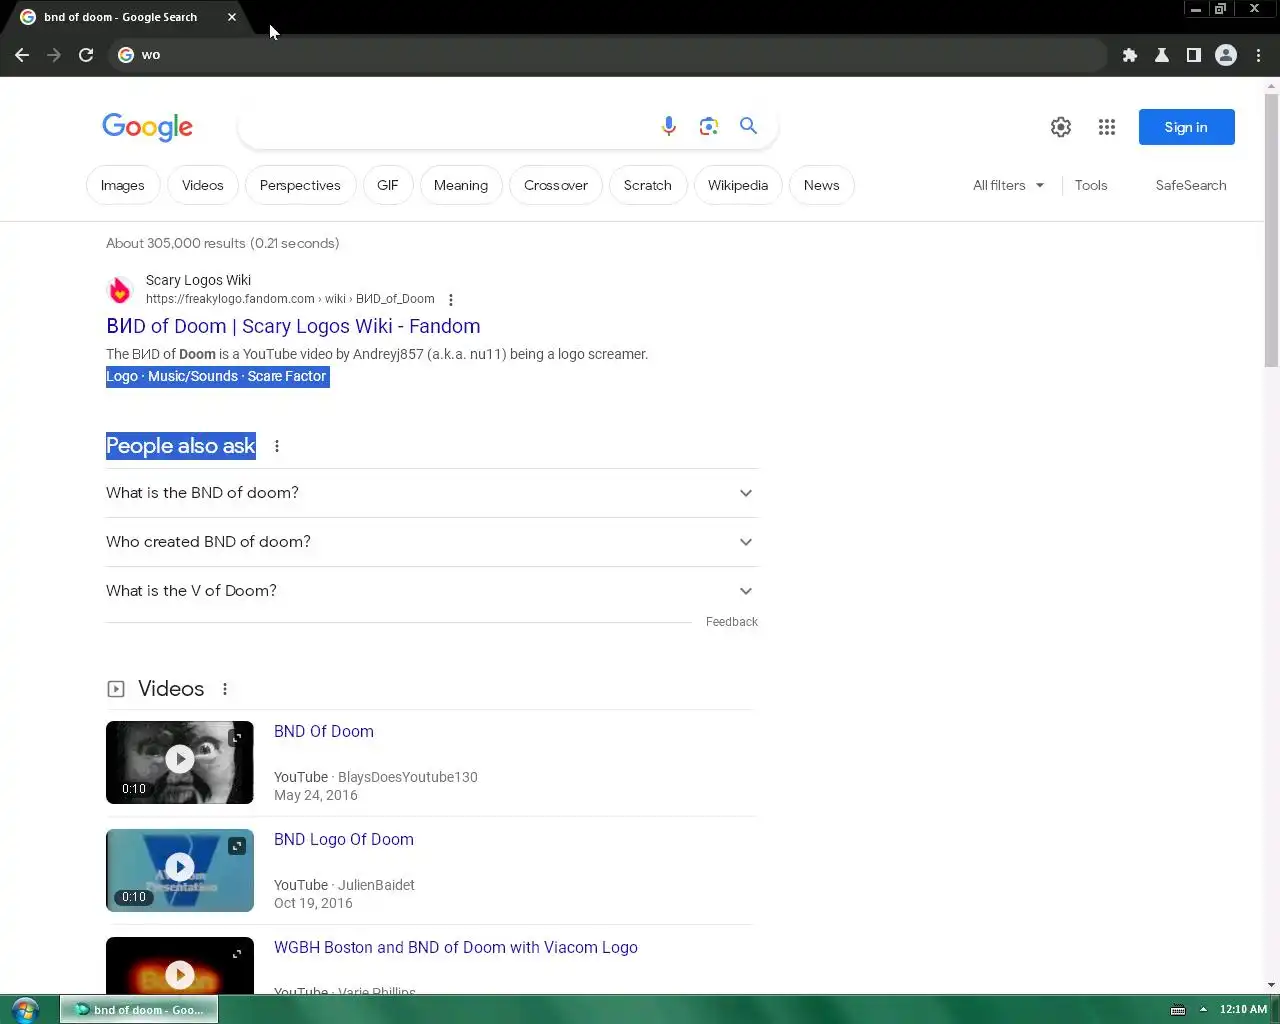The width and height of the screenshot is (1280, 1024).
Task: Play the WGBH Boston video thumbnail
Action: [x=180, y=965]
